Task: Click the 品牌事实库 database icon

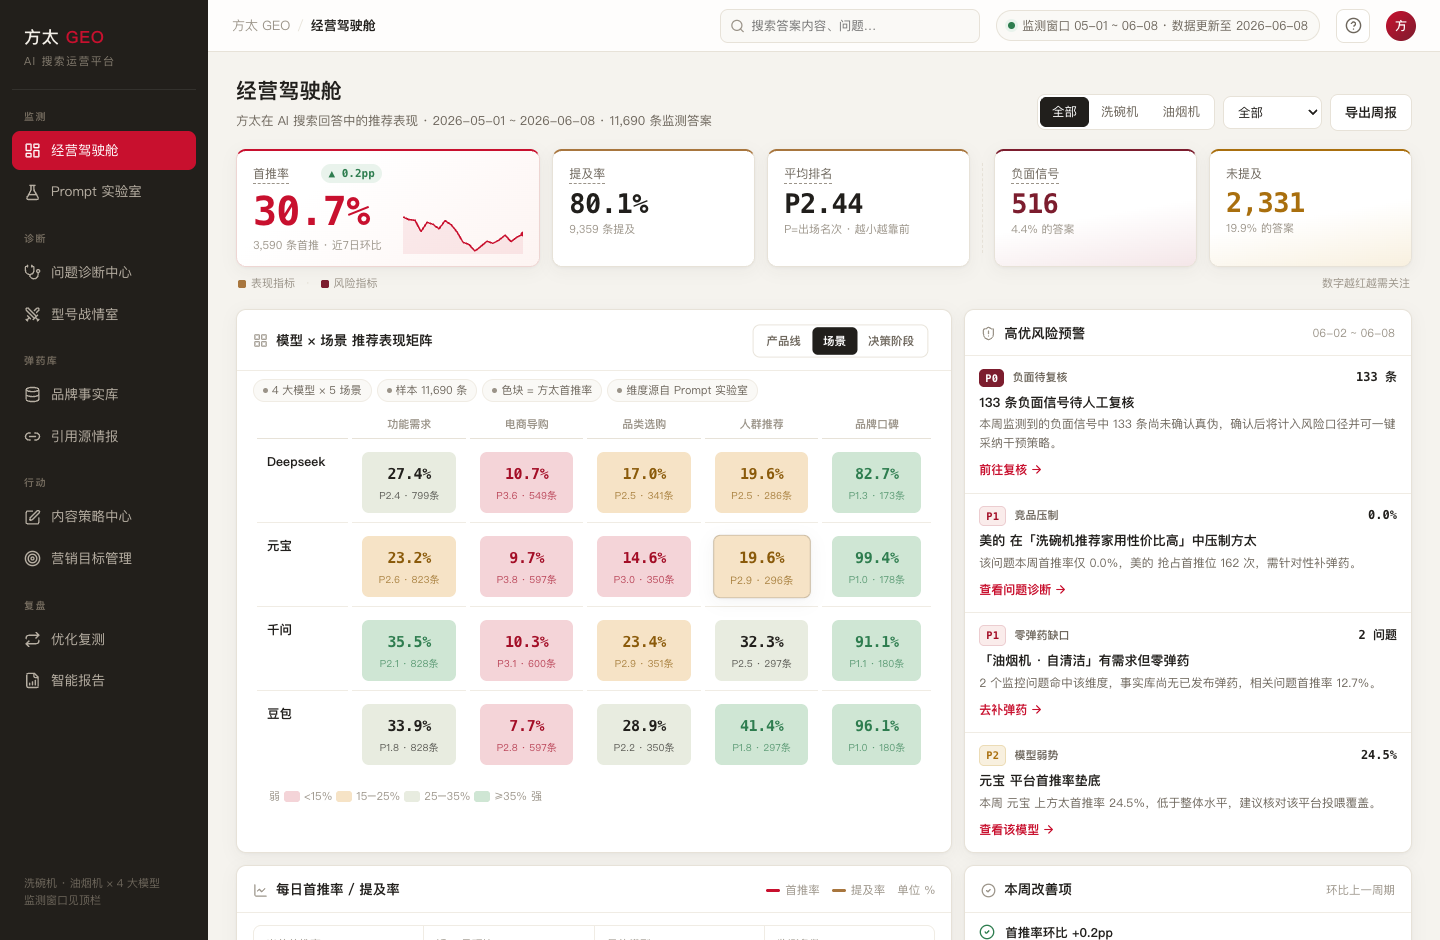Action: tap(32, 394)
